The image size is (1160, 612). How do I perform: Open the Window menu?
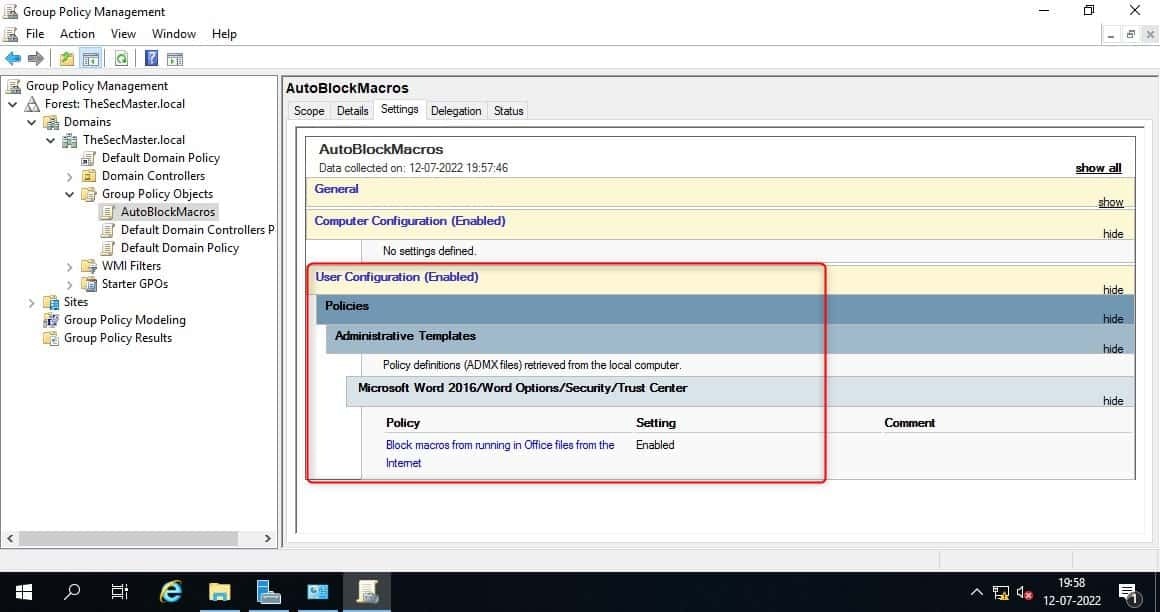coord(174,34)
